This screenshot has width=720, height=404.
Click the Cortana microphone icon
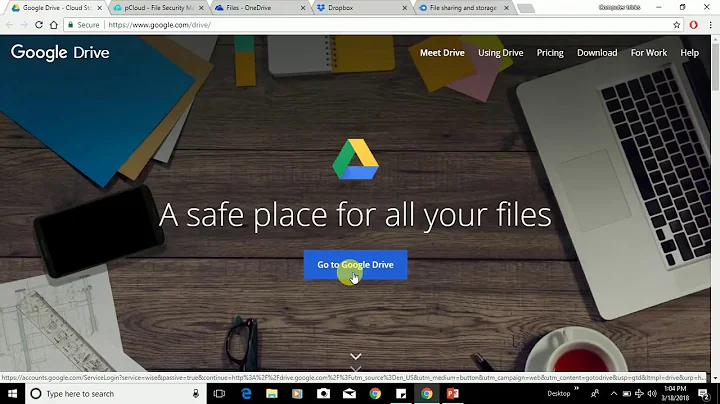196,393
